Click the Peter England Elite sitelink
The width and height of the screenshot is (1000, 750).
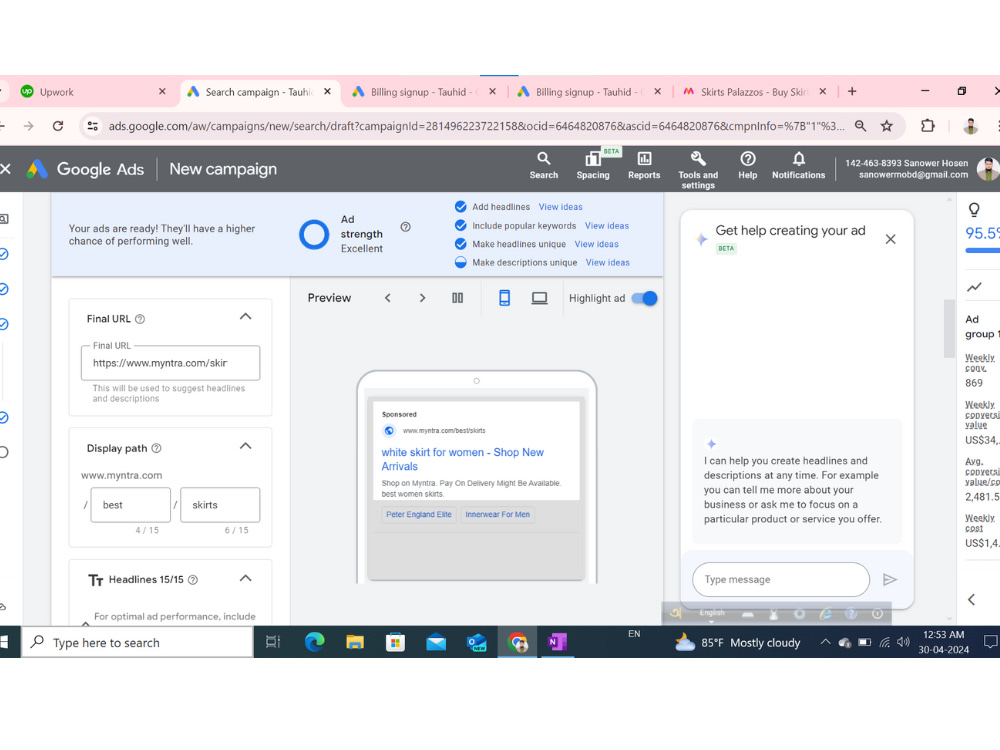[x=418, y=515]
